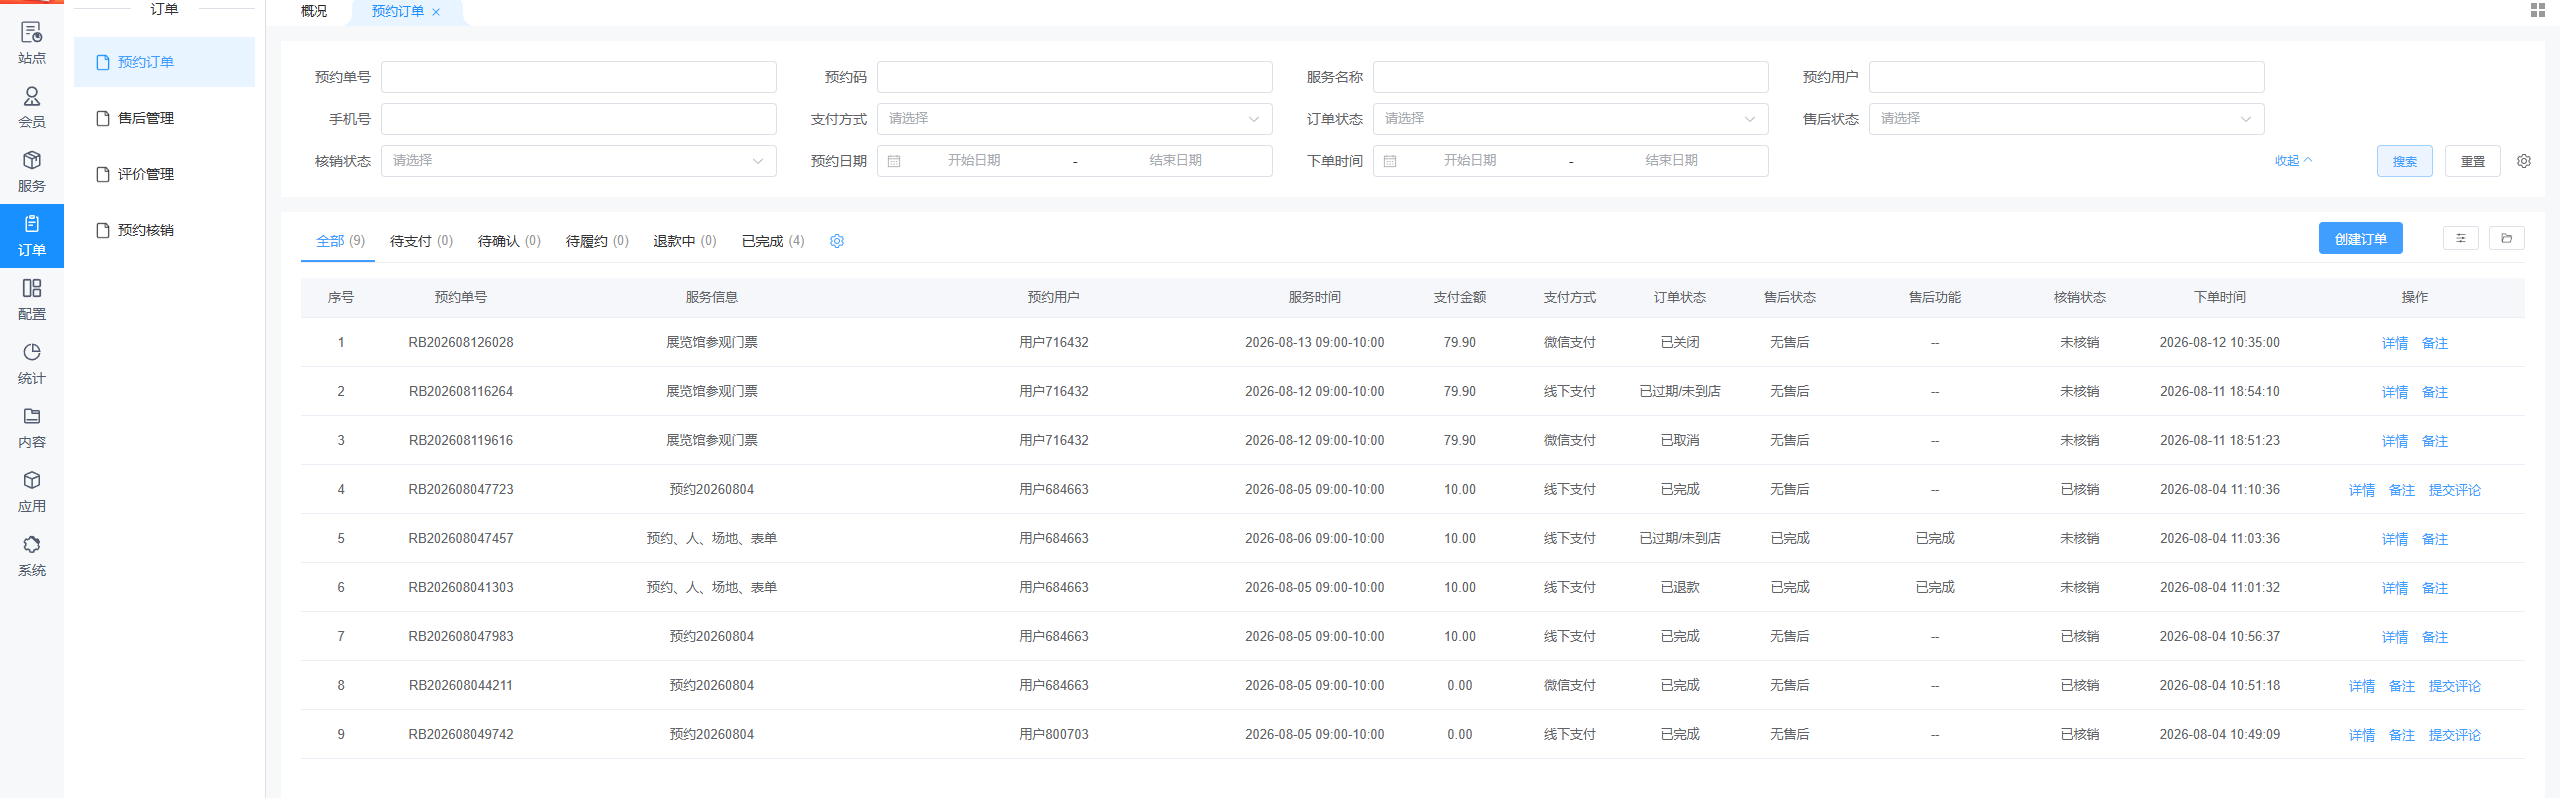This screenshot has width=2560, height=798.
Task: Select the 订单 sidebar section
Action: pos(32,236)
